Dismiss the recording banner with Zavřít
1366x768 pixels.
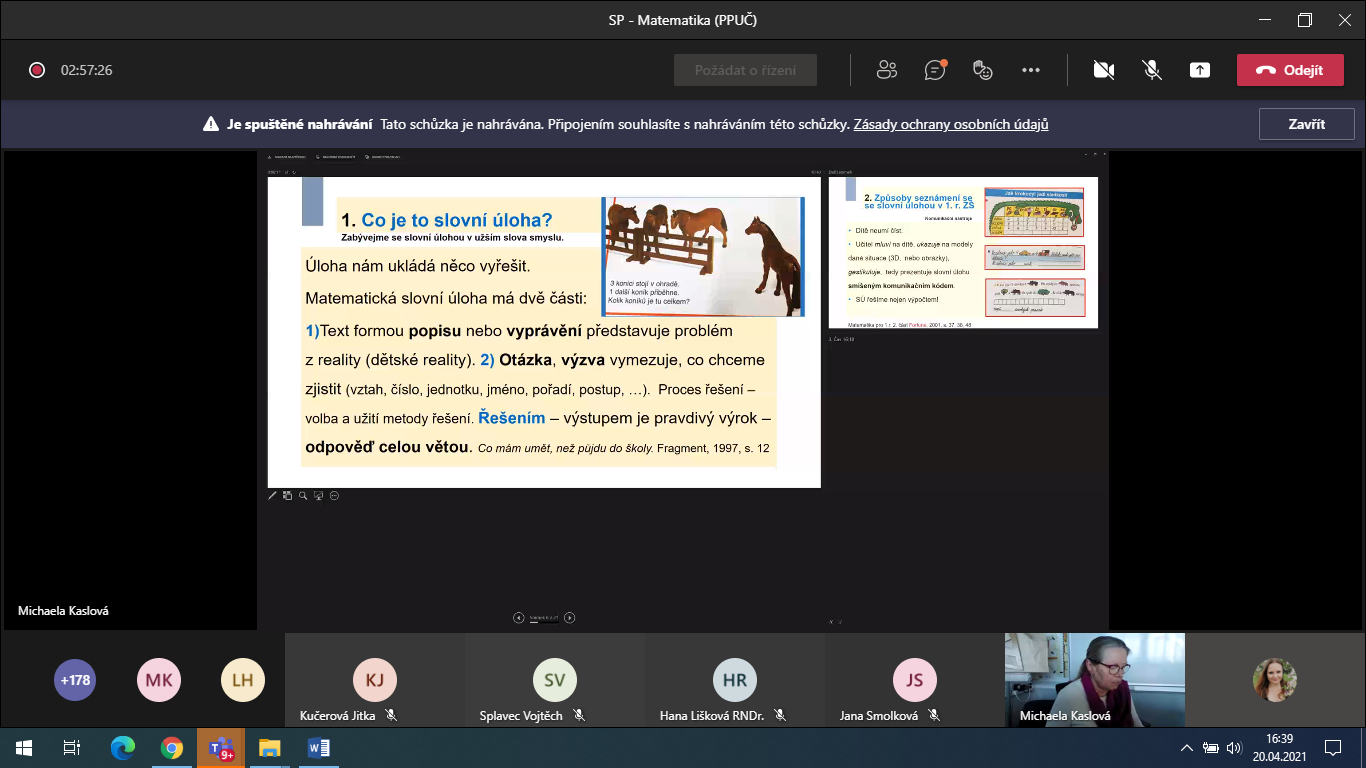pyautogui.click(x=1306, y=124)
